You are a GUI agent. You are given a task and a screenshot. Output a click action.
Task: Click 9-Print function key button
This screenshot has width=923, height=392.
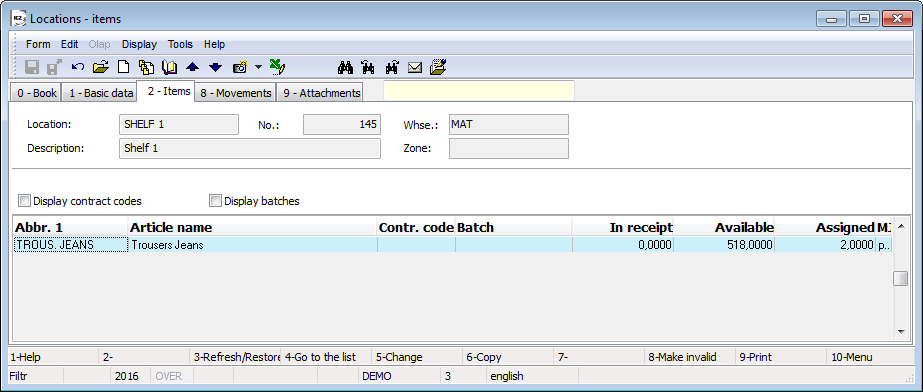782,357
